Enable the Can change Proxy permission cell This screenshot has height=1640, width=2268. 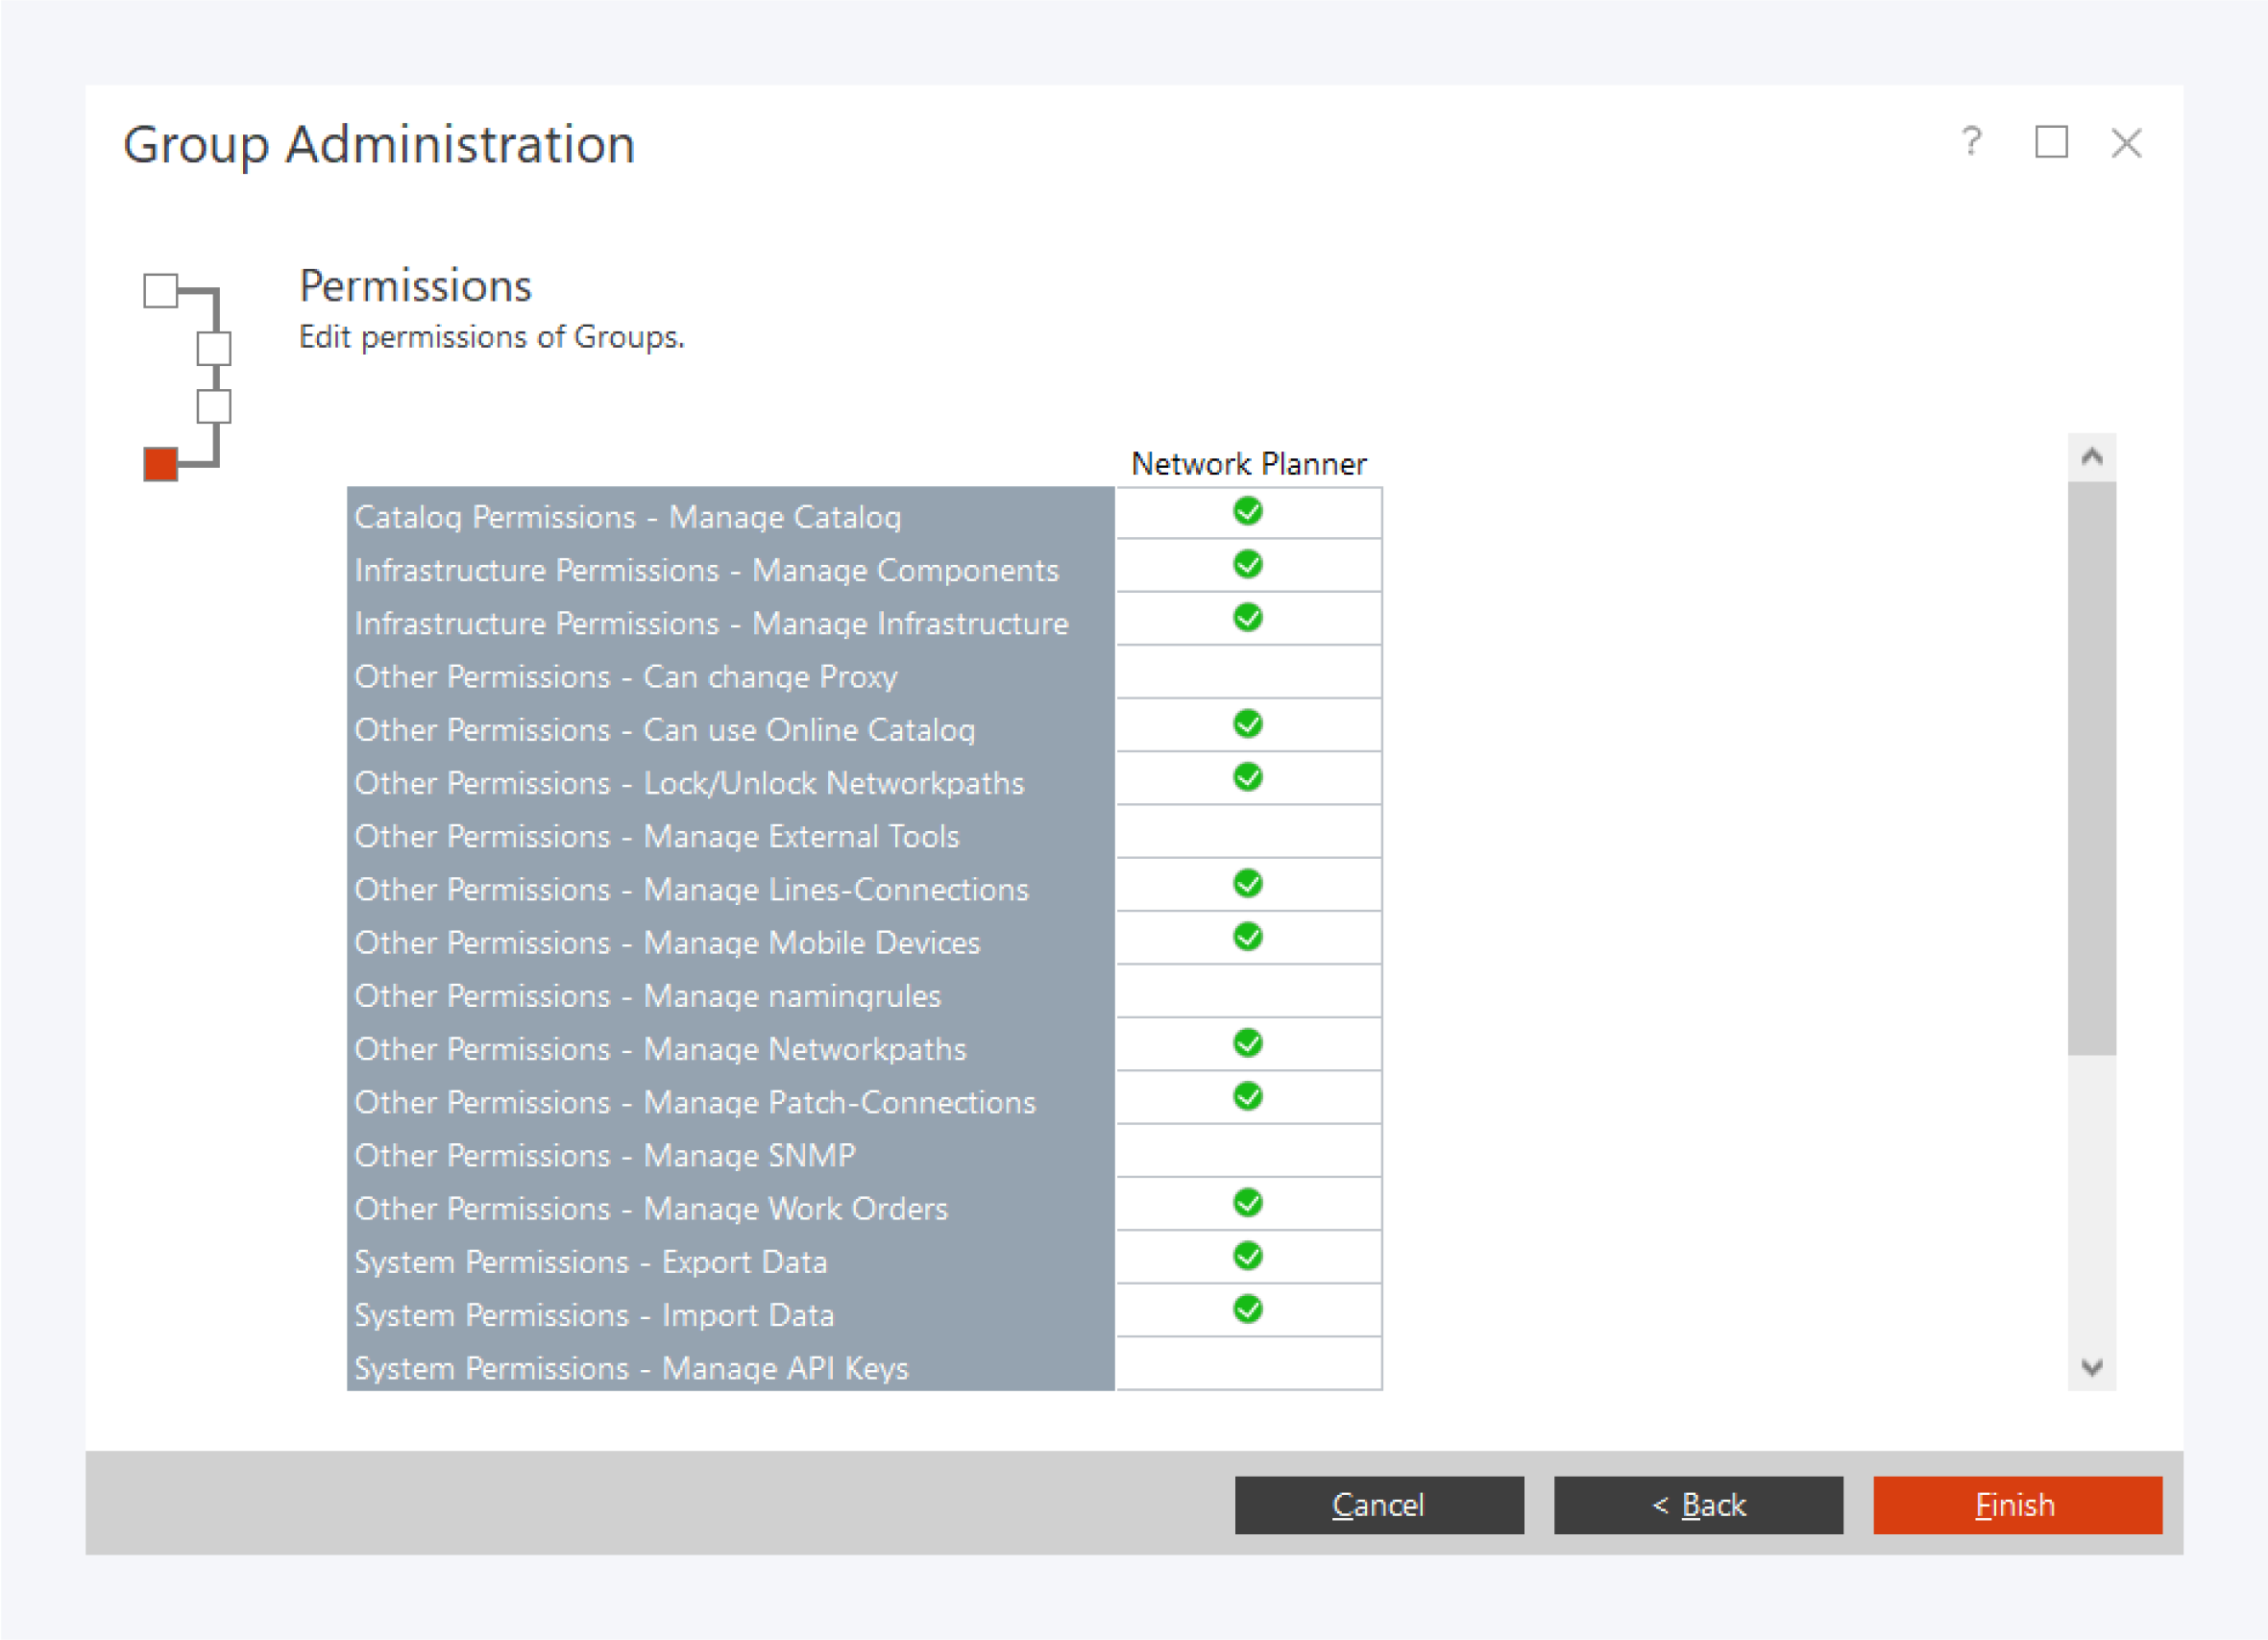(x=1247, y=672)
